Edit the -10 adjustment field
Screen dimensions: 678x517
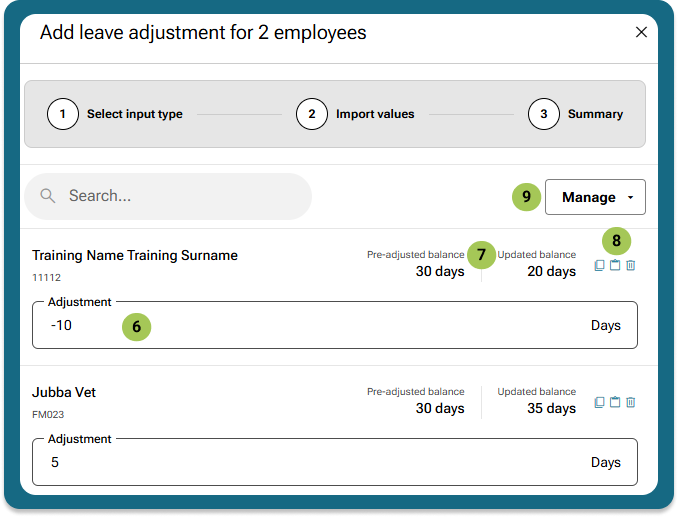click(x=300, y=326)
